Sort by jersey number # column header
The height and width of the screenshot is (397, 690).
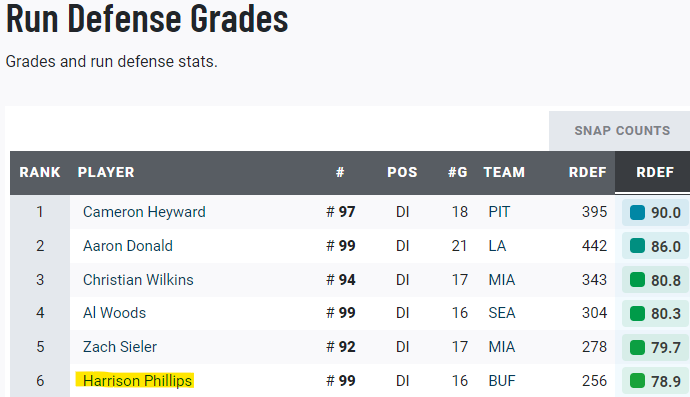(340, 172)
